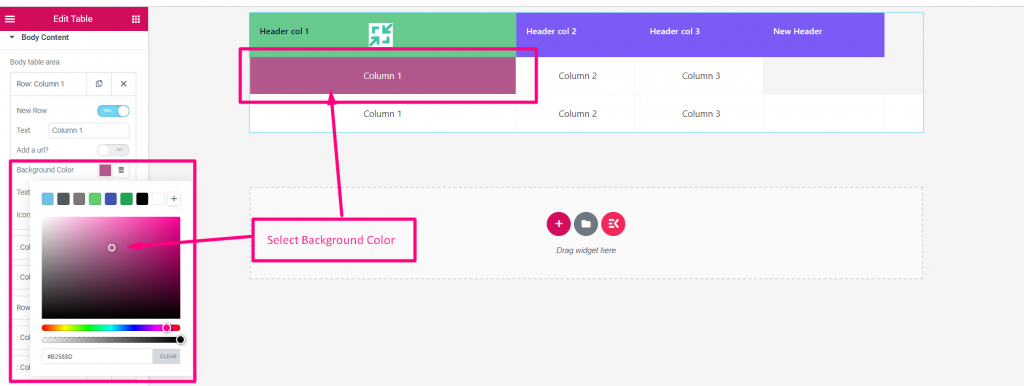
Task: Click the opacity slider bar
Action: pos(111,340)
